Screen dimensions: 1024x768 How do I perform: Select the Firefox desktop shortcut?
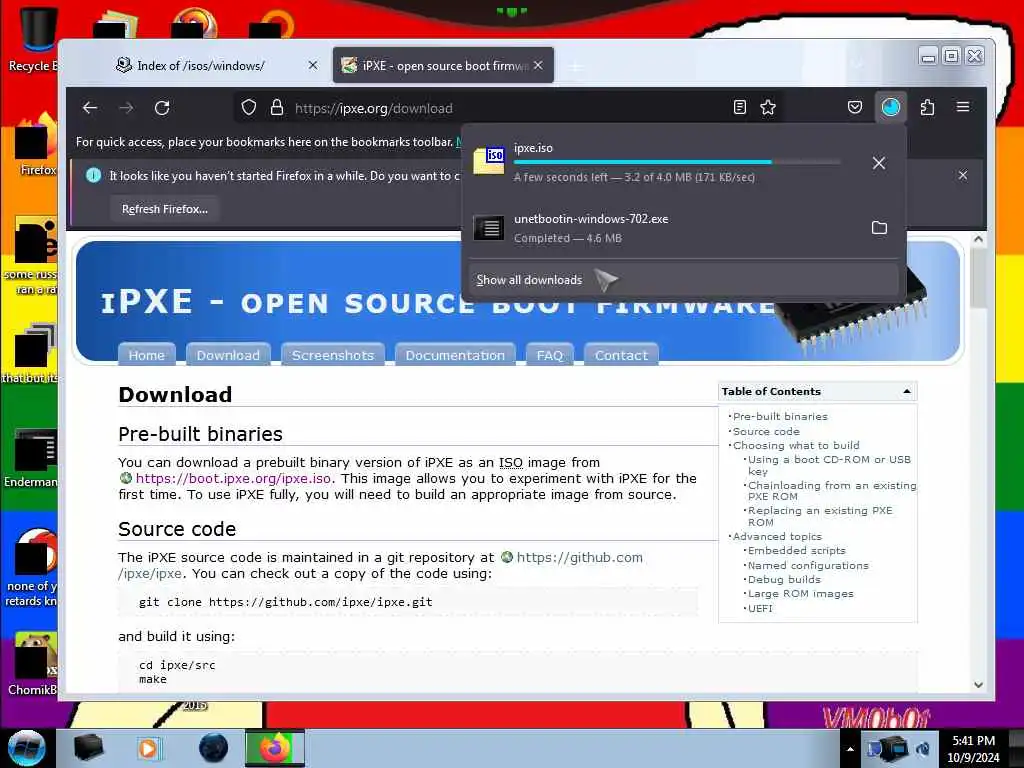pos(34,145)
